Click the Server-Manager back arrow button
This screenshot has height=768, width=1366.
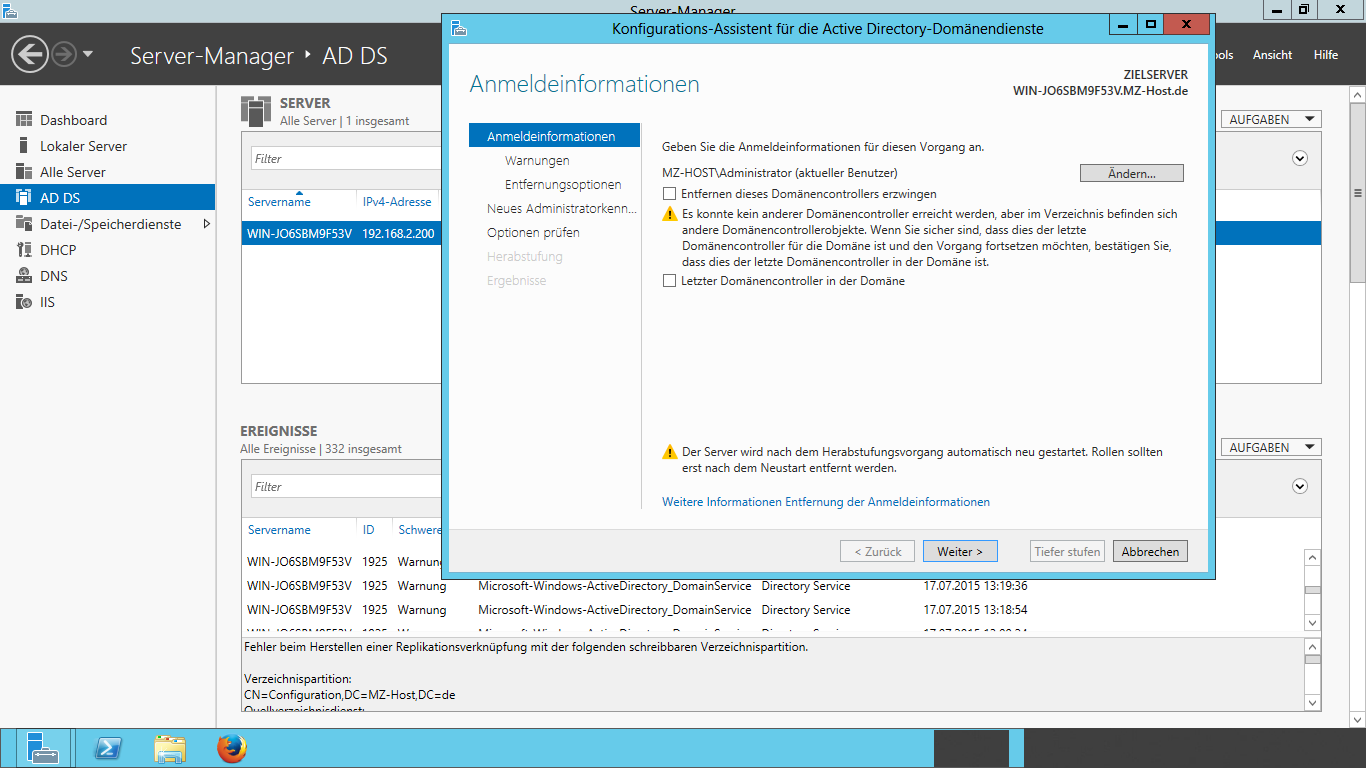pyautogui.click(x=31, y=54)
